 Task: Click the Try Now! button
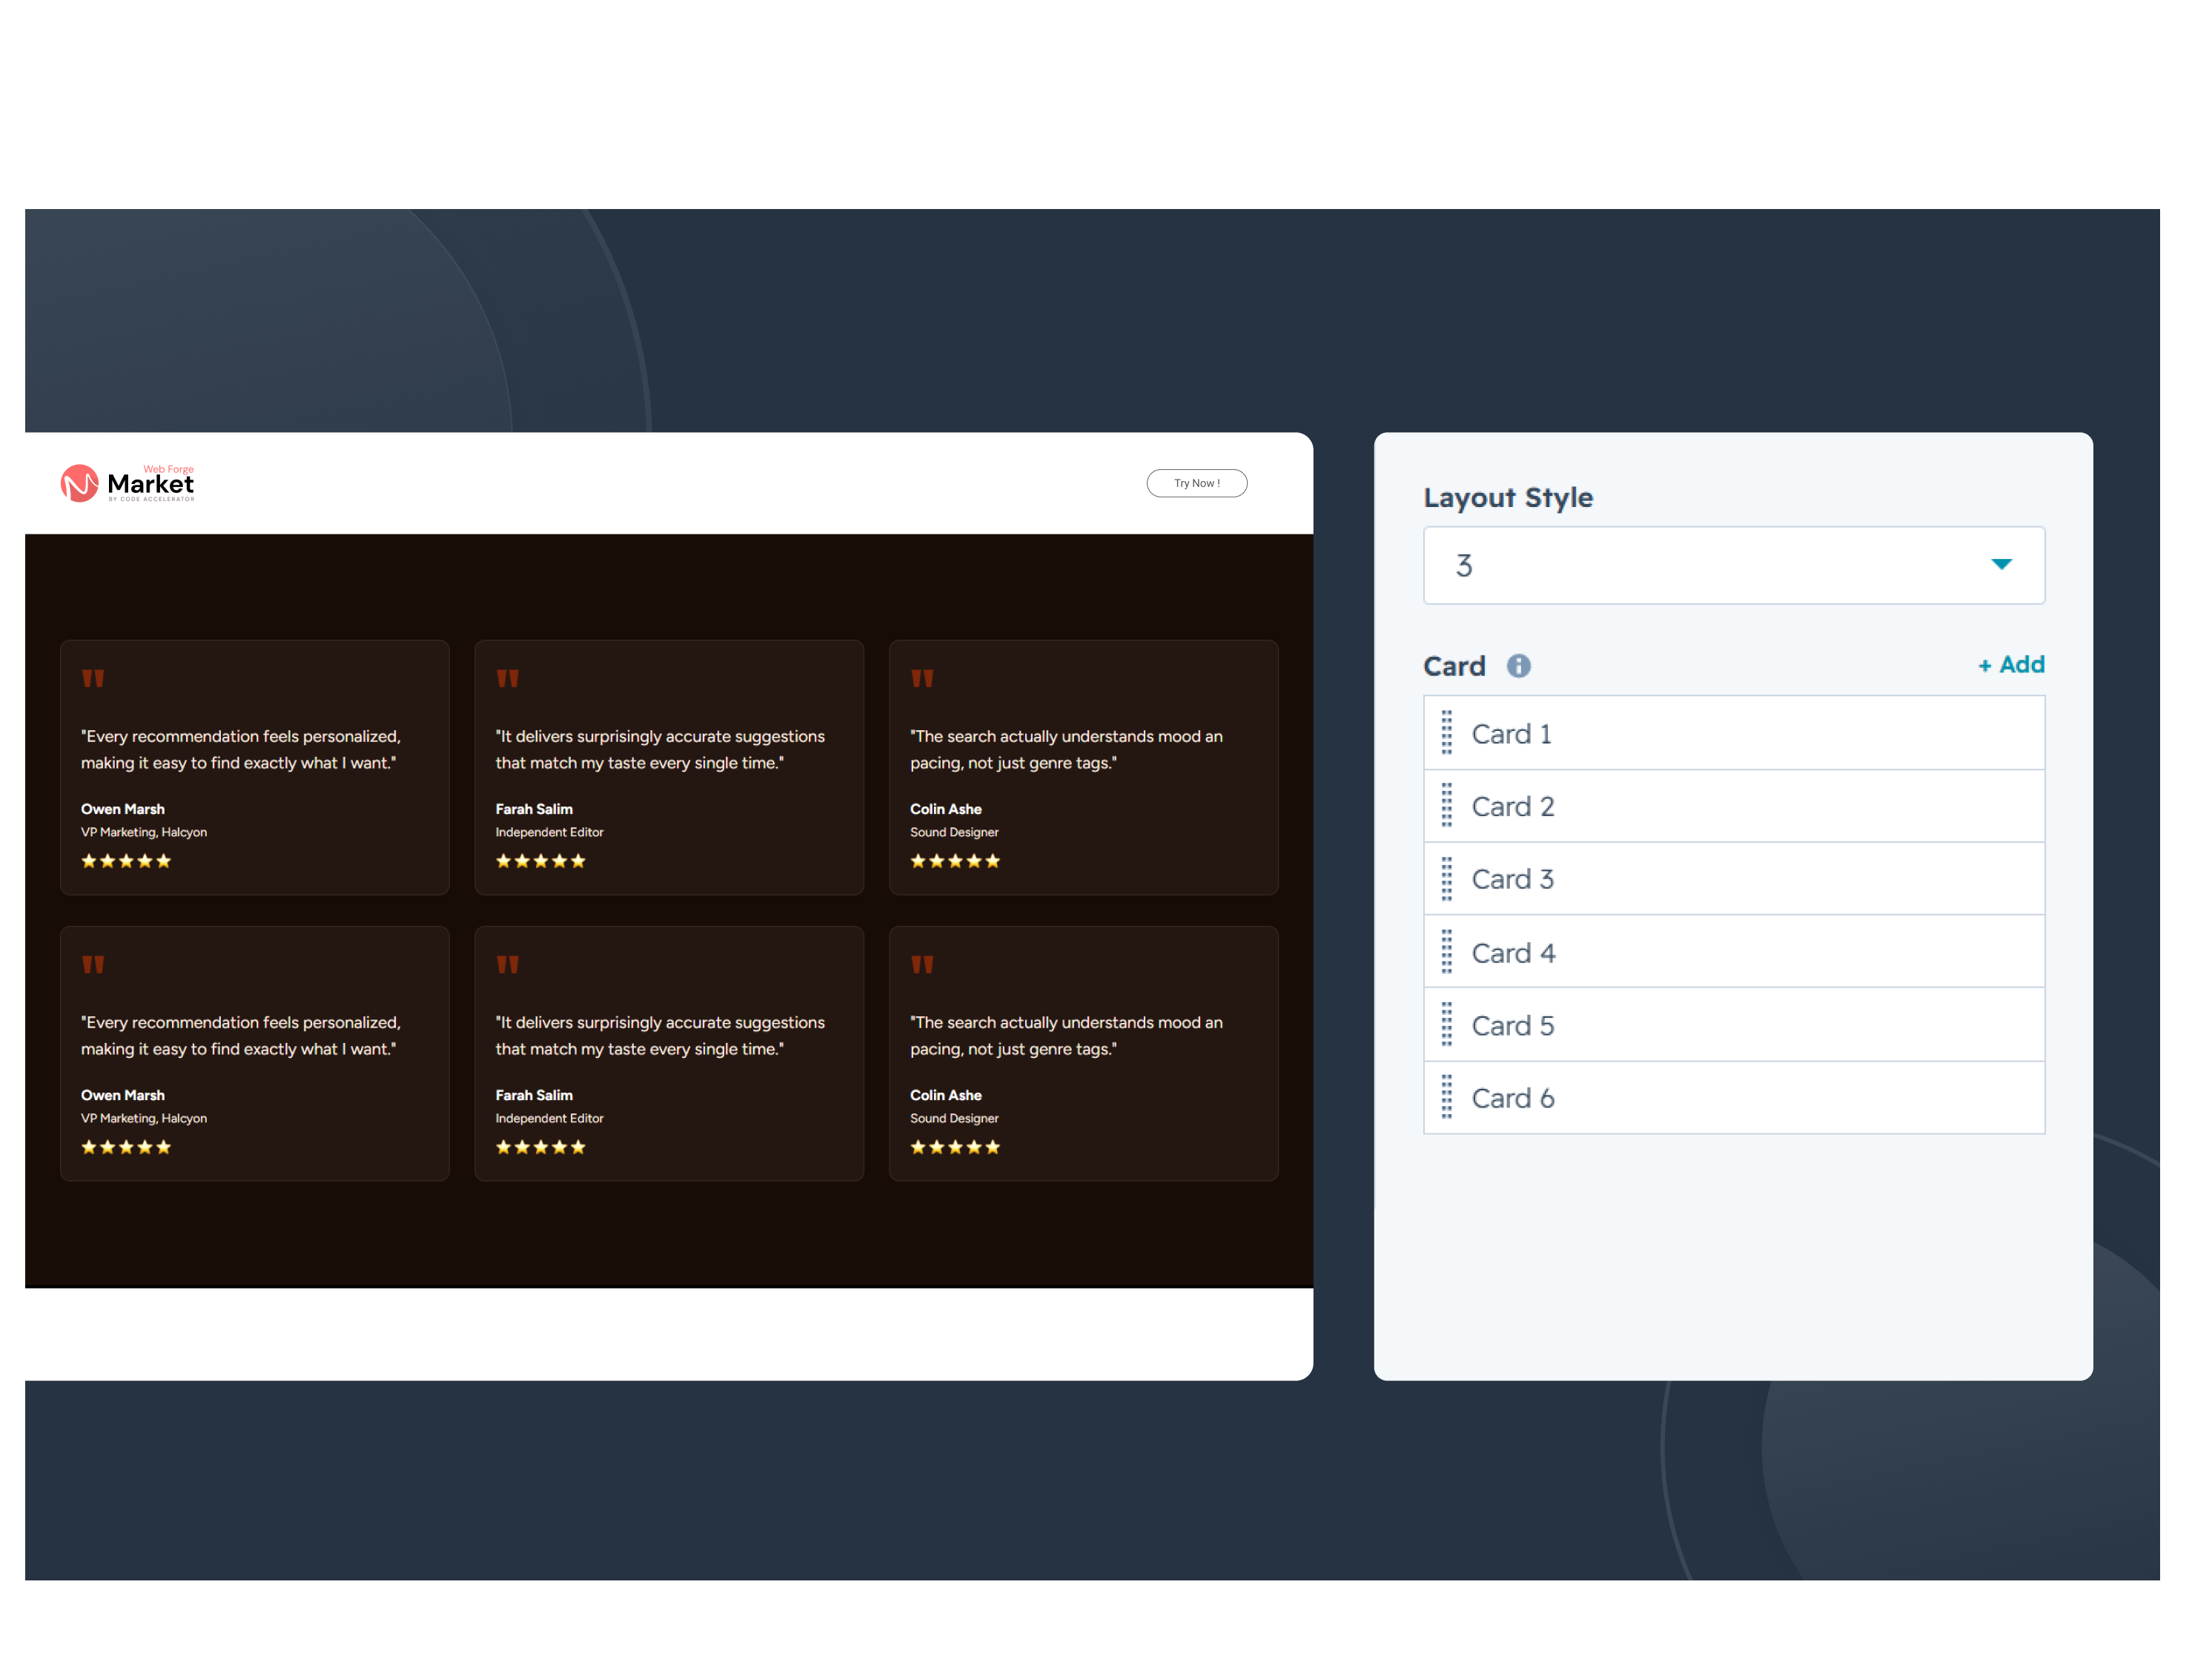pyautogui.click(x=1196, y=483)
